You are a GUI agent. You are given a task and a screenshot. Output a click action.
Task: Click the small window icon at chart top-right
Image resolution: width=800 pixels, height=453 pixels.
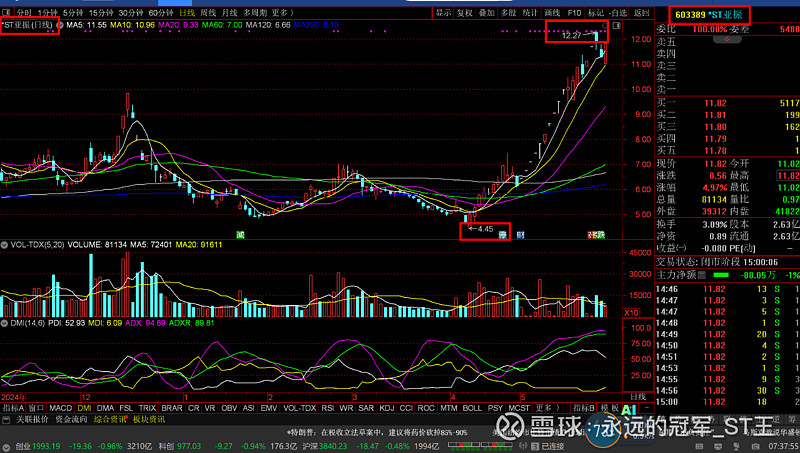617,26
